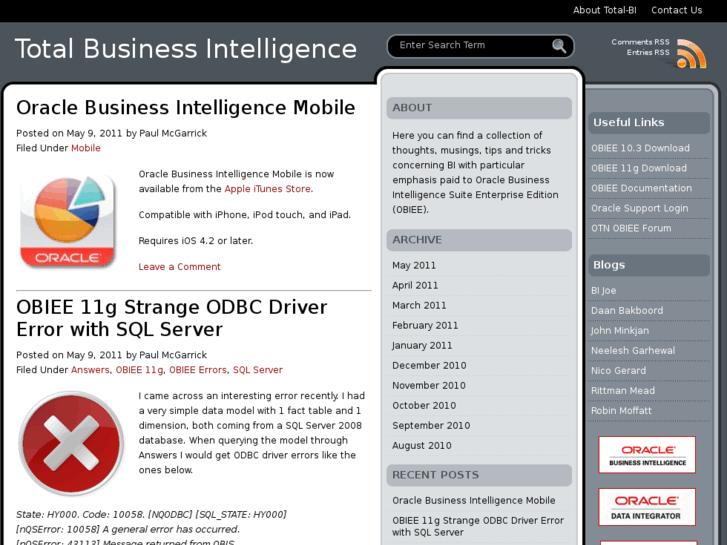This screenshot has width=727, height=545.
Task: Subscribe to Entries RSS
Action: [648, 52]
